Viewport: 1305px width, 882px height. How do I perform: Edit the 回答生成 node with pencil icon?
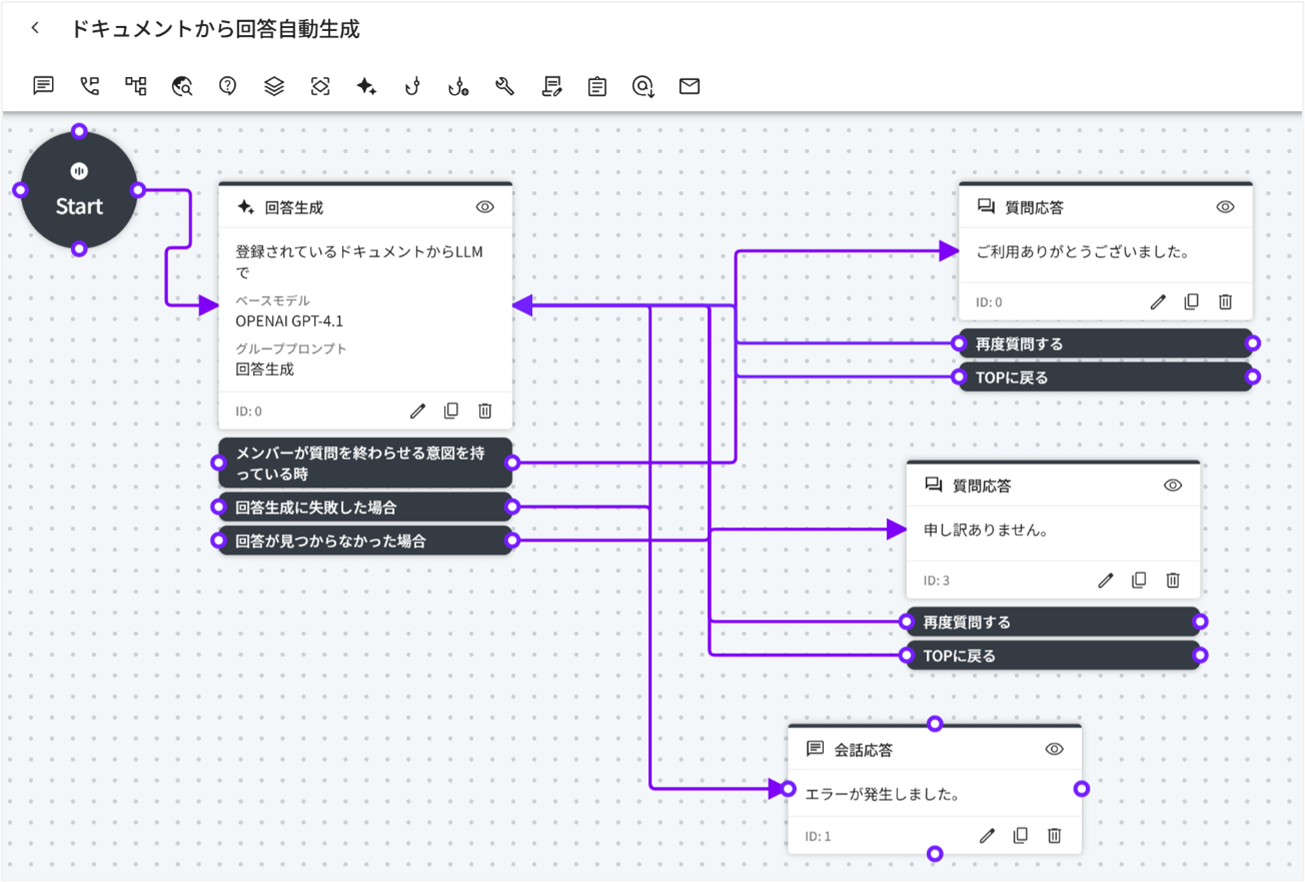418,410
